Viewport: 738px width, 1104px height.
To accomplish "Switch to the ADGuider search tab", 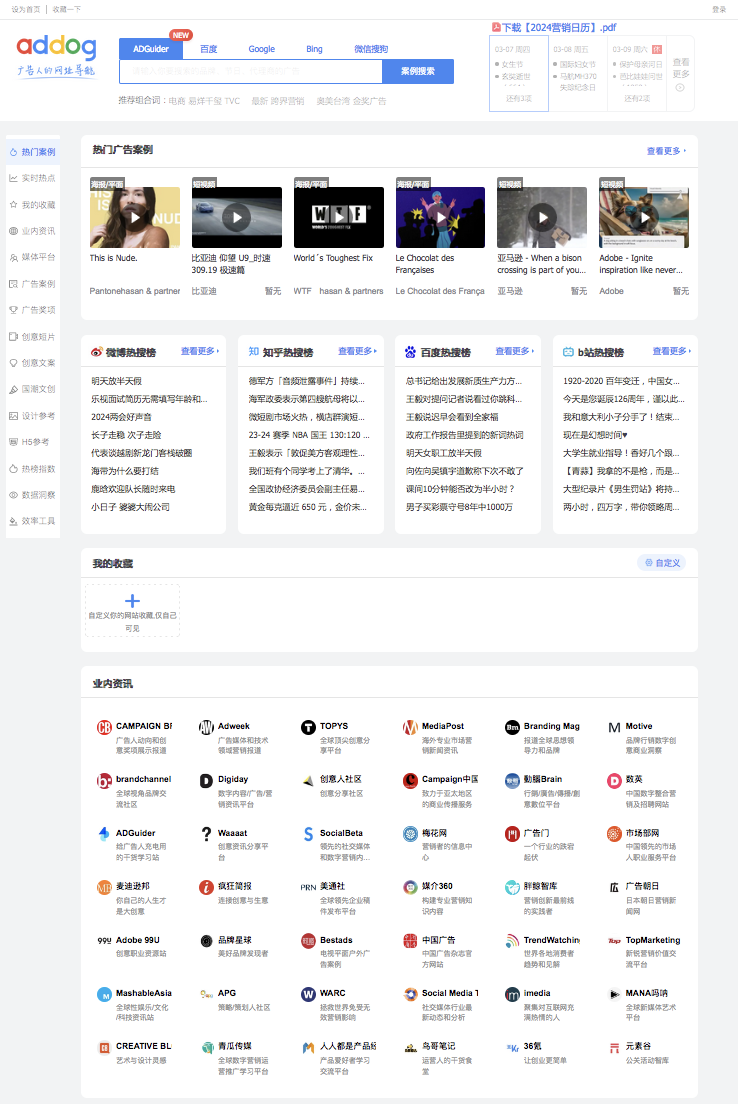I will point(151,49).
